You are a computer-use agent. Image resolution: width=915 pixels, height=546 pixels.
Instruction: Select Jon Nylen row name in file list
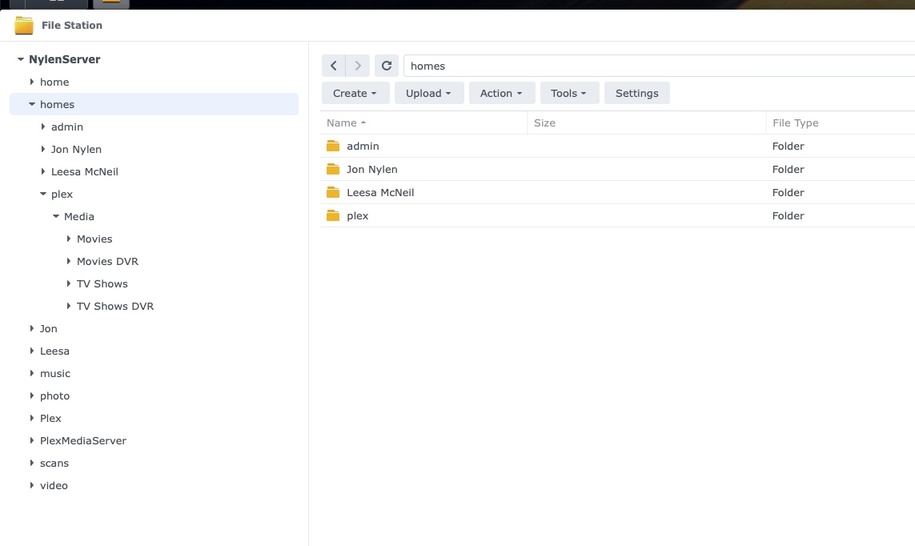coord(372,169)
